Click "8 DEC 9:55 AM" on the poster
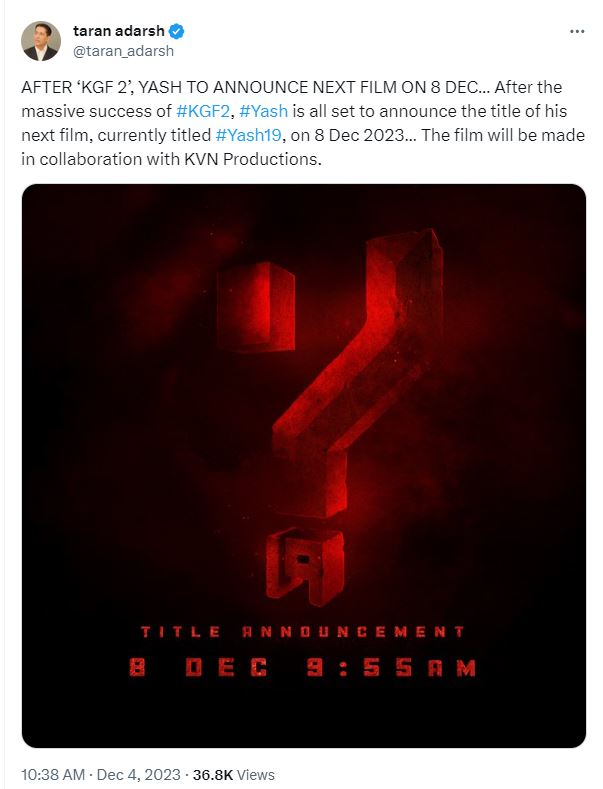 click(302, 669)
